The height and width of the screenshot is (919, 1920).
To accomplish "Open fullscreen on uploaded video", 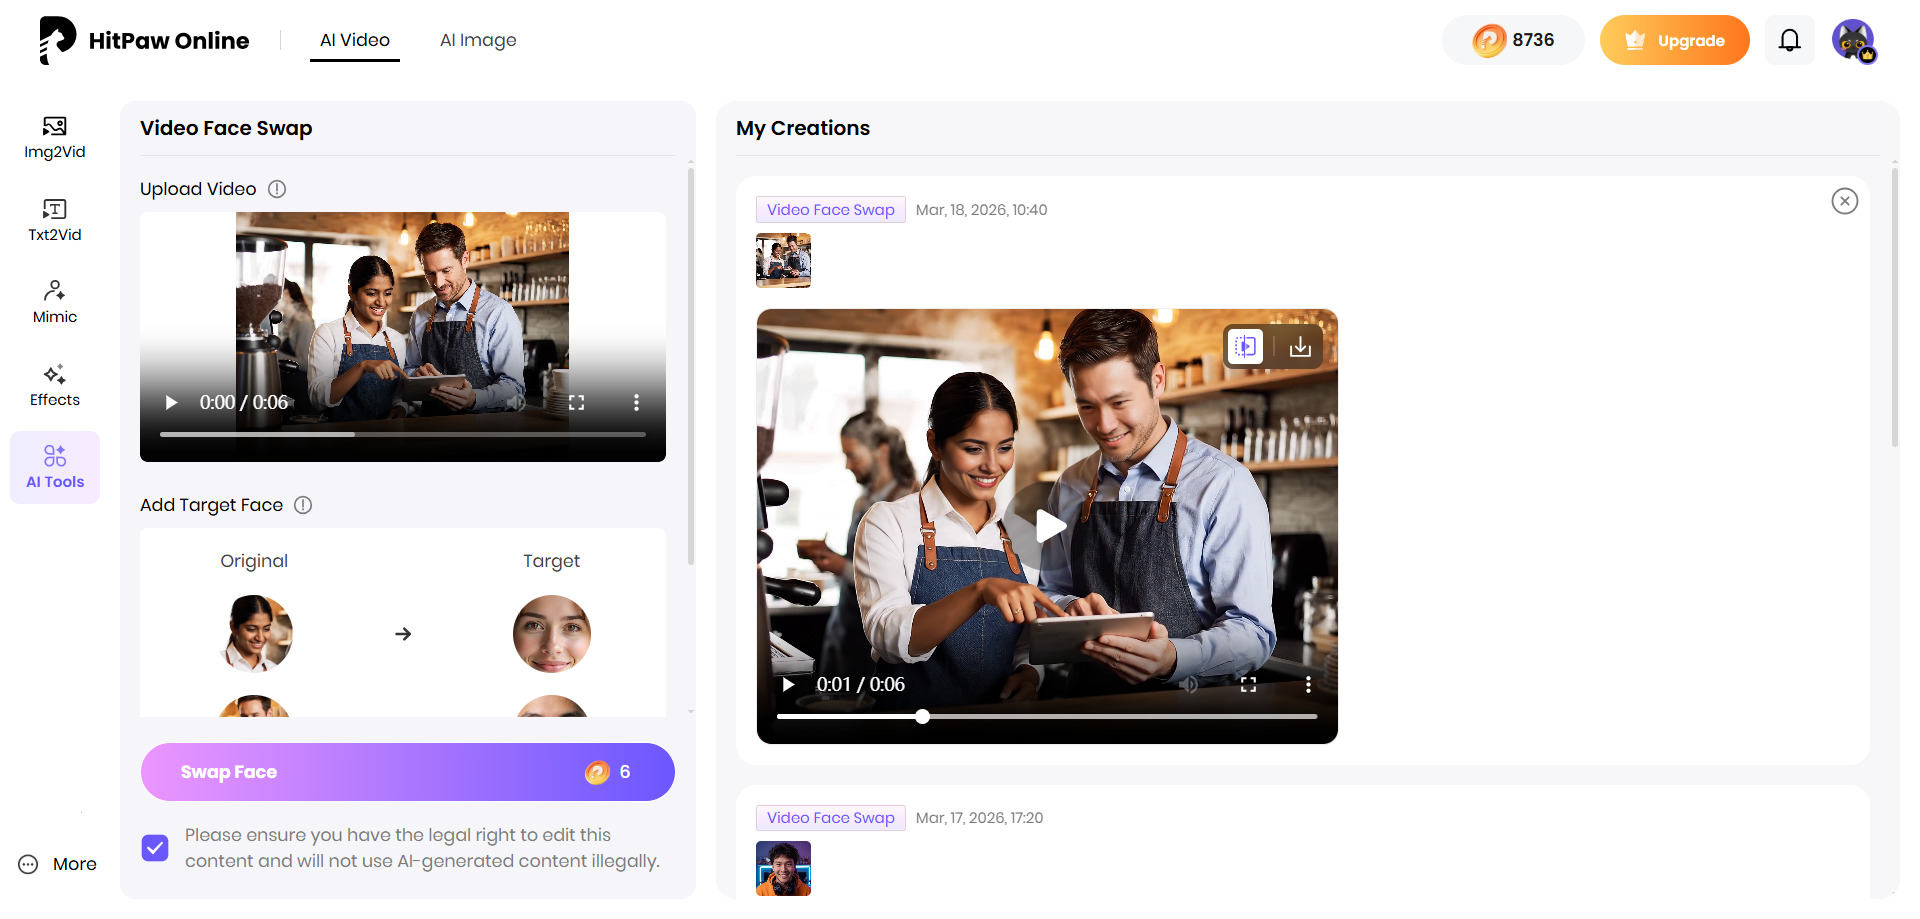I will click(x=576, y=402).
